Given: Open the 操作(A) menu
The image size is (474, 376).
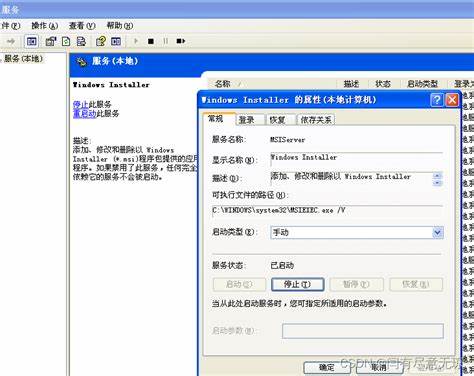Looking at the screenshot, I should (x=45, y=26).
